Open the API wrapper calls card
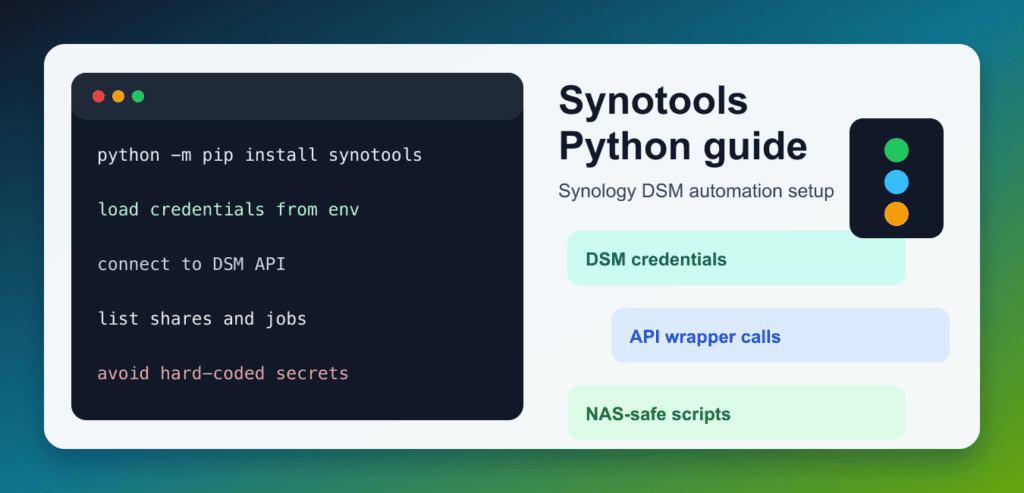The image size is (1024, 493). (x=780, y=335)
